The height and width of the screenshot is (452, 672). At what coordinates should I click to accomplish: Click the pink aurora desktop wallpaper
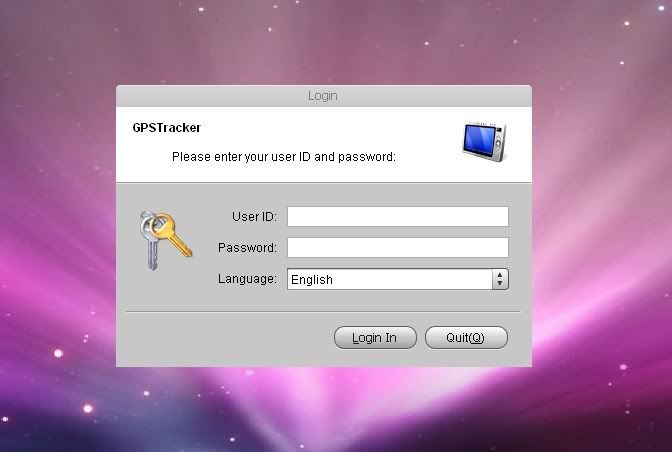tap(600, 214)
